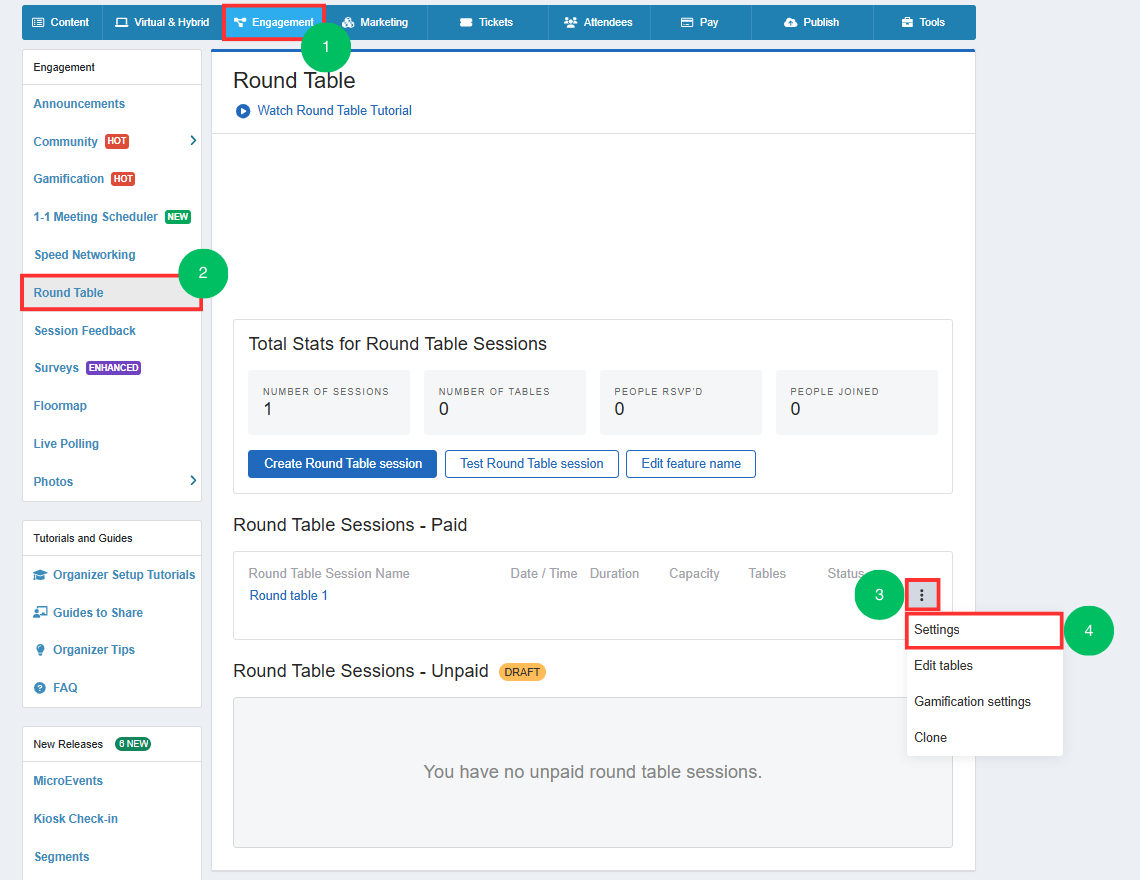The height and width of the screenshot is (880, 1140).
Task: Open the Round table 1 session link
Action: [289, 596]
